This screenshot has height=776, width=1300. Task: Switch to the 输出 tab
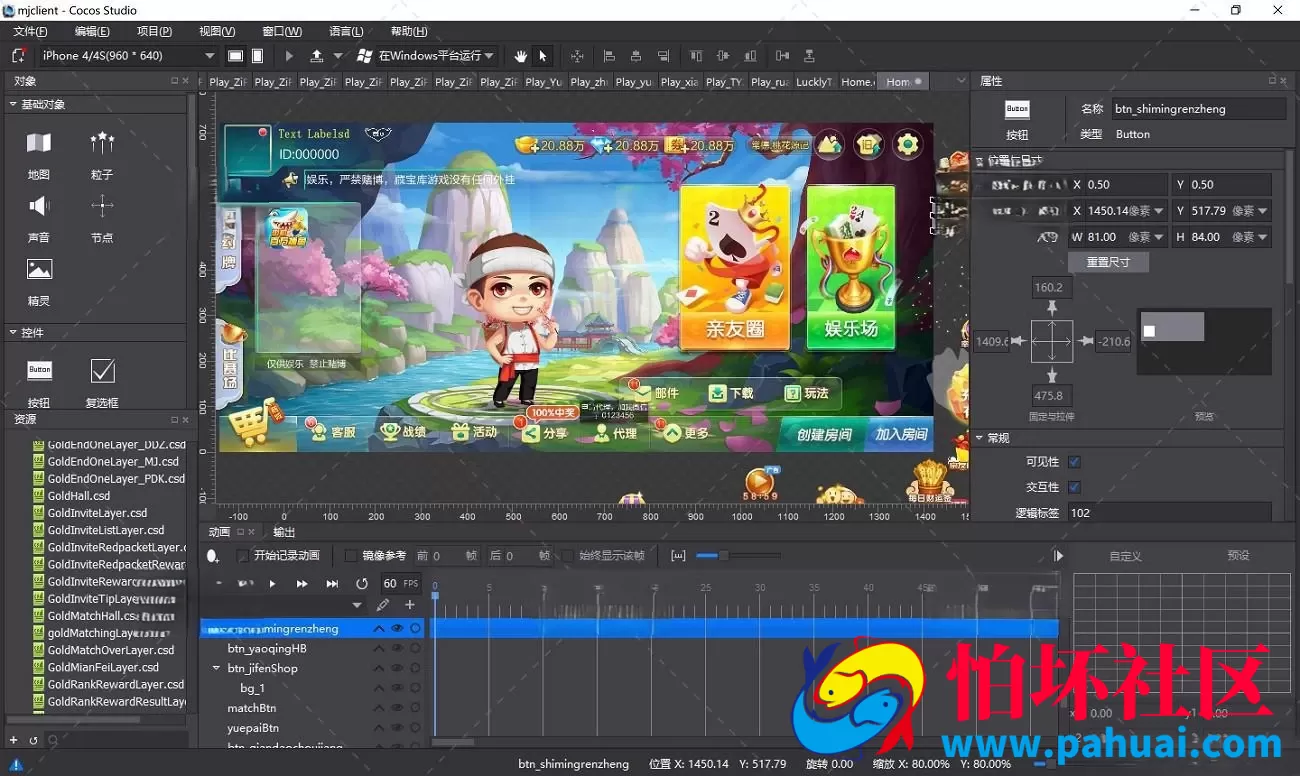(285, 532)
